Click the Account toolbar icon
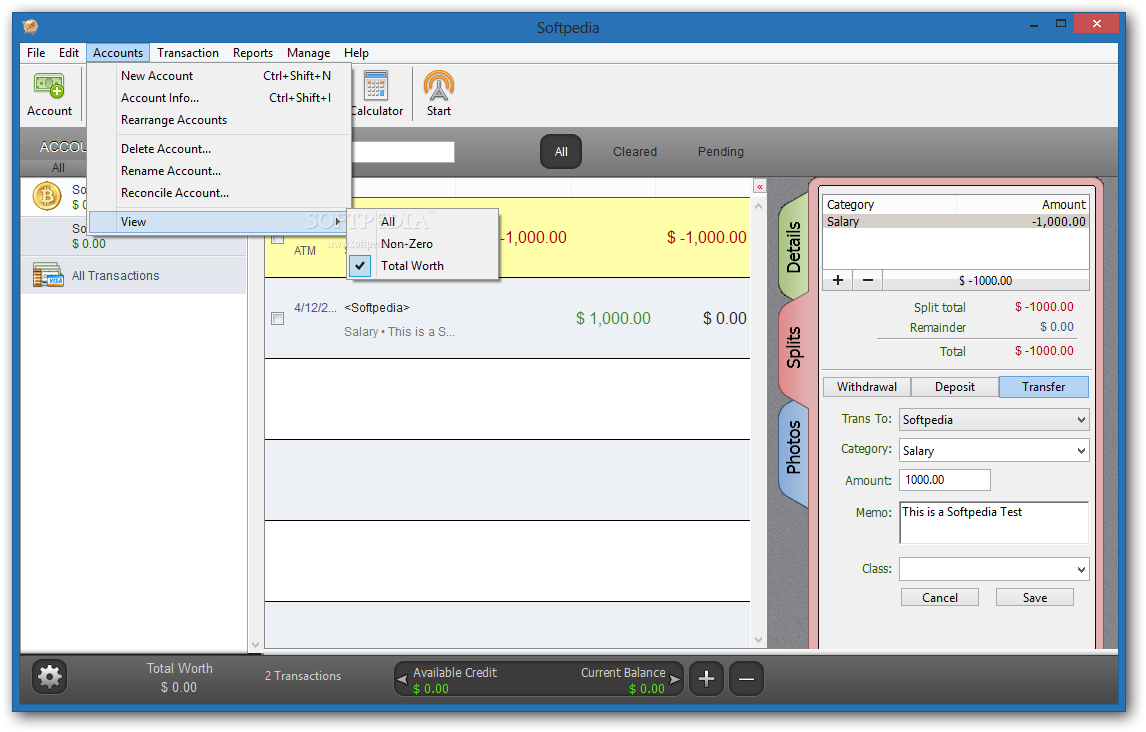 point(49,86)
